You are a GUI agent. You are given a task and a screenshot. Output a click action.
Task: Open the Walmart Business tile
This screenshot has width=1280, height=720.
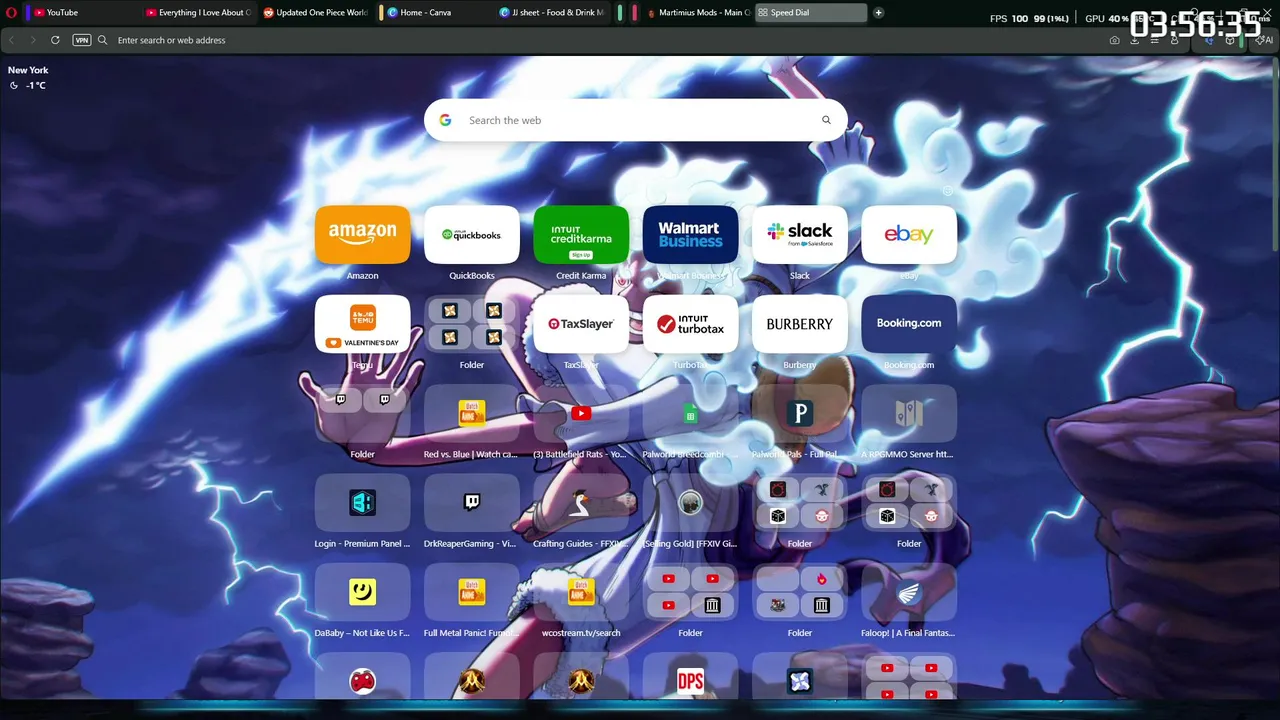[690, 235]
